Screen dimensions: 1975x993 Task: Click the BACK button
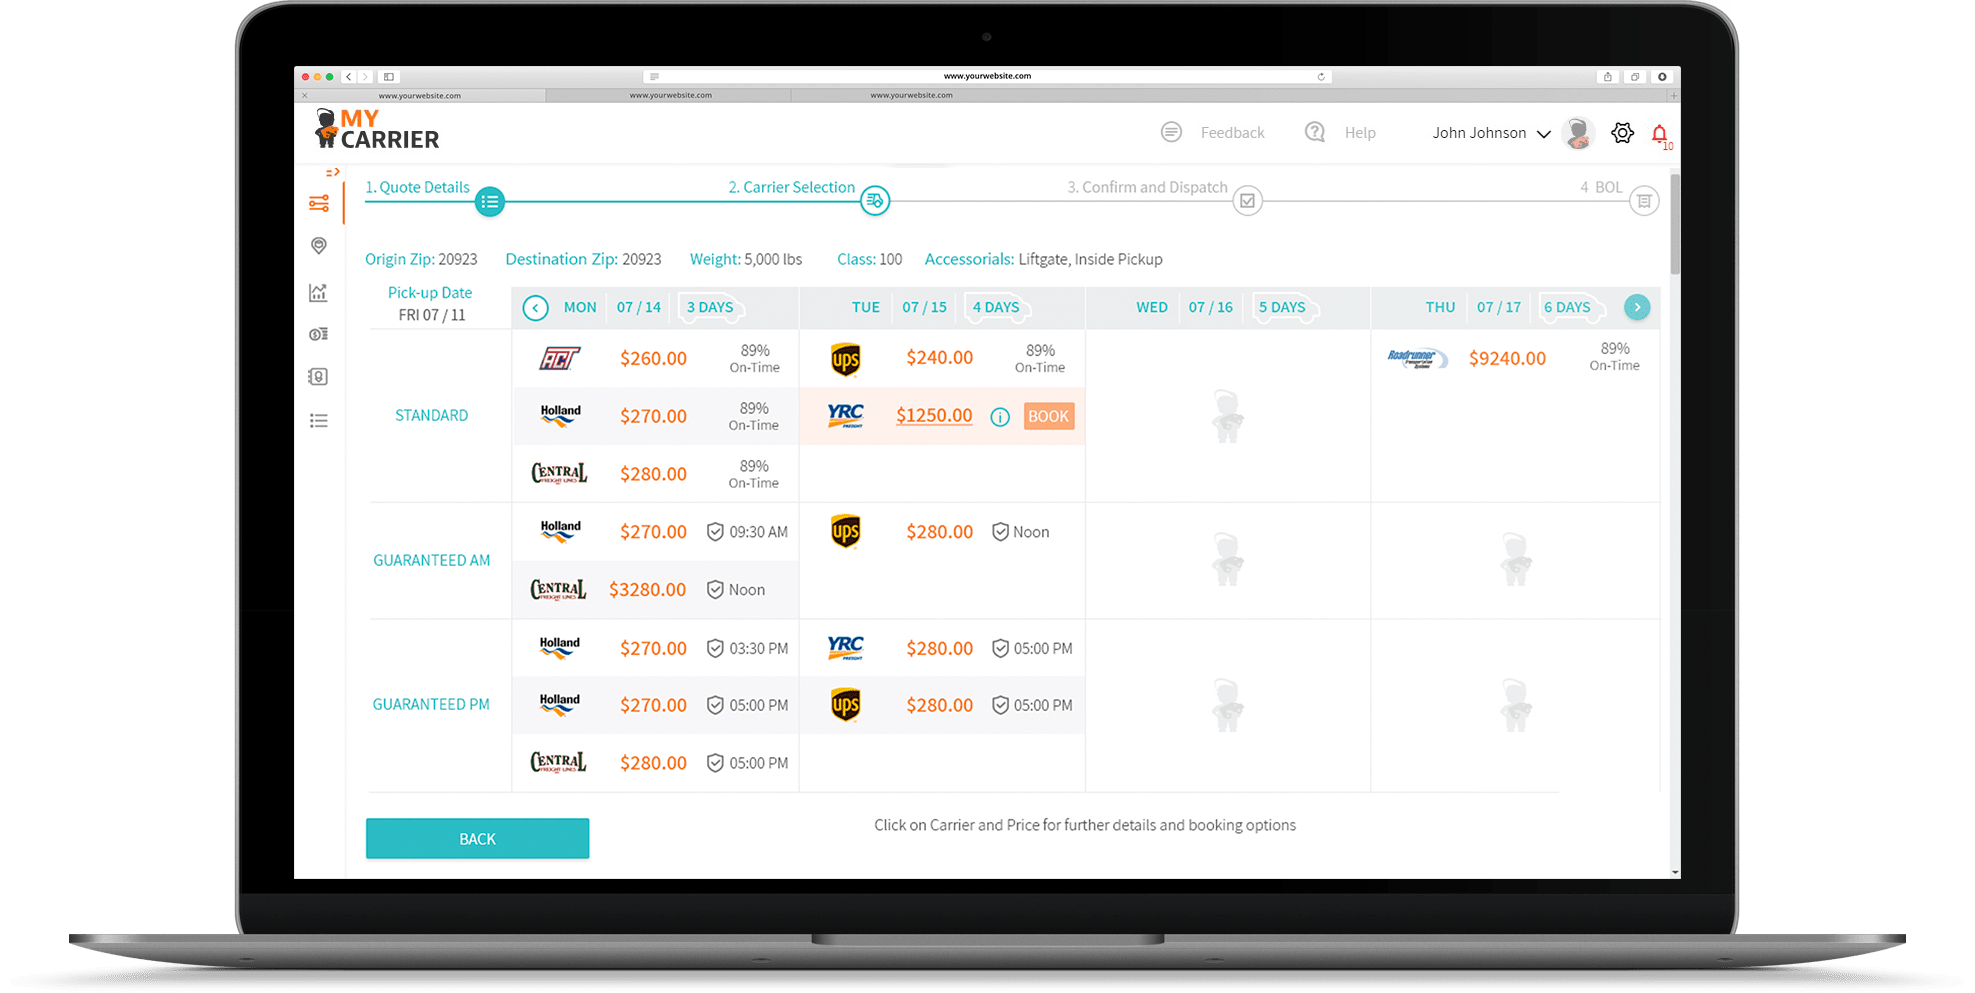(x=477, y=838)
